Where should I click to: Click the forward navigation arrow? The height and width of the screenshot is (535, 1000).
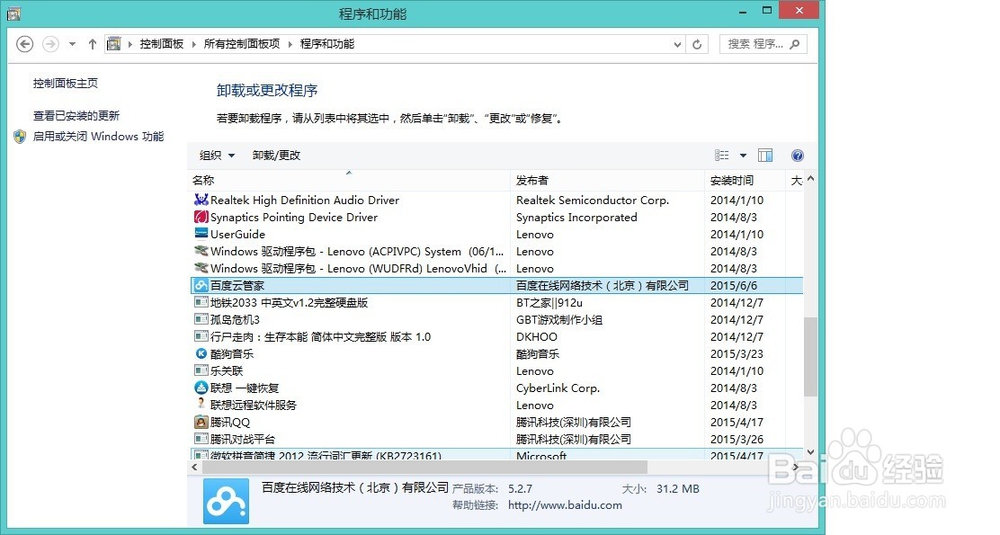click(x=50, y=44)
